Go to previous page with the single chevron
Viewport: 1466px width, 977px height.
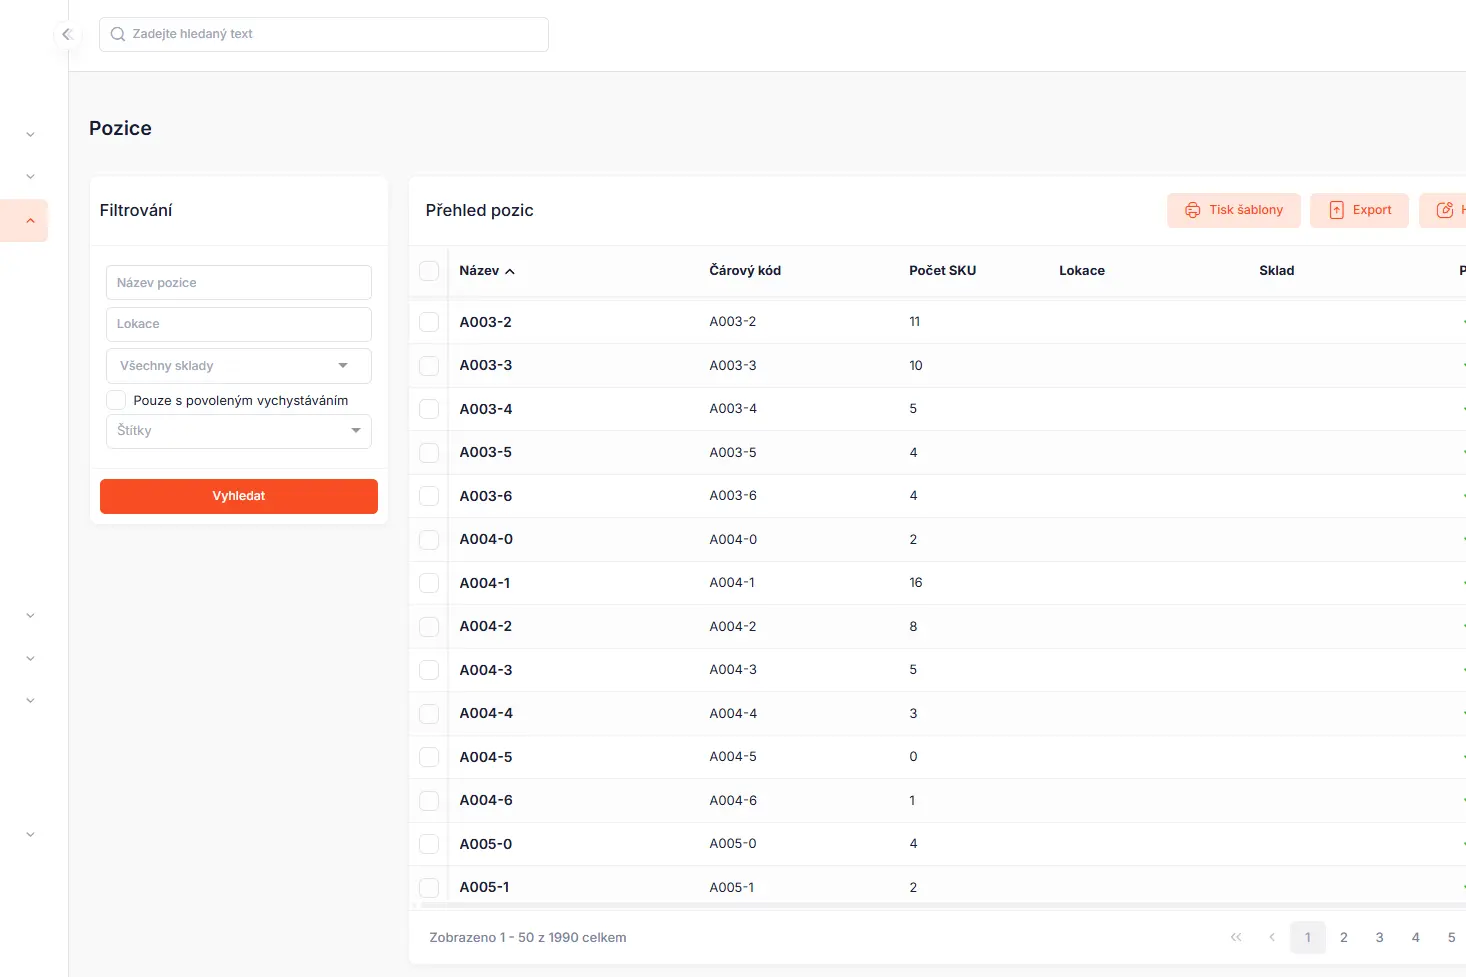(1272, 937)
